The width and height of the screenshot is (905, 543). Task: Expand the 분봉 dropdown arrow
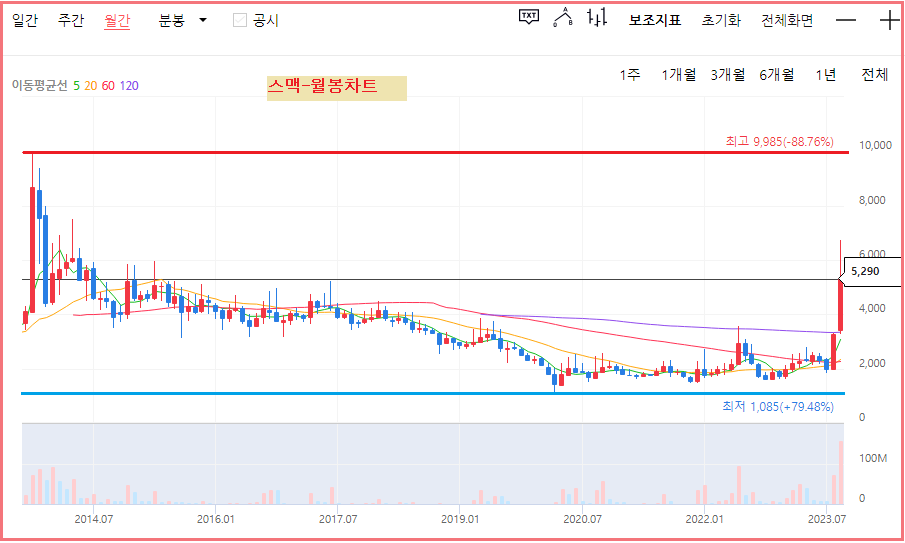(x=203, y=20)
